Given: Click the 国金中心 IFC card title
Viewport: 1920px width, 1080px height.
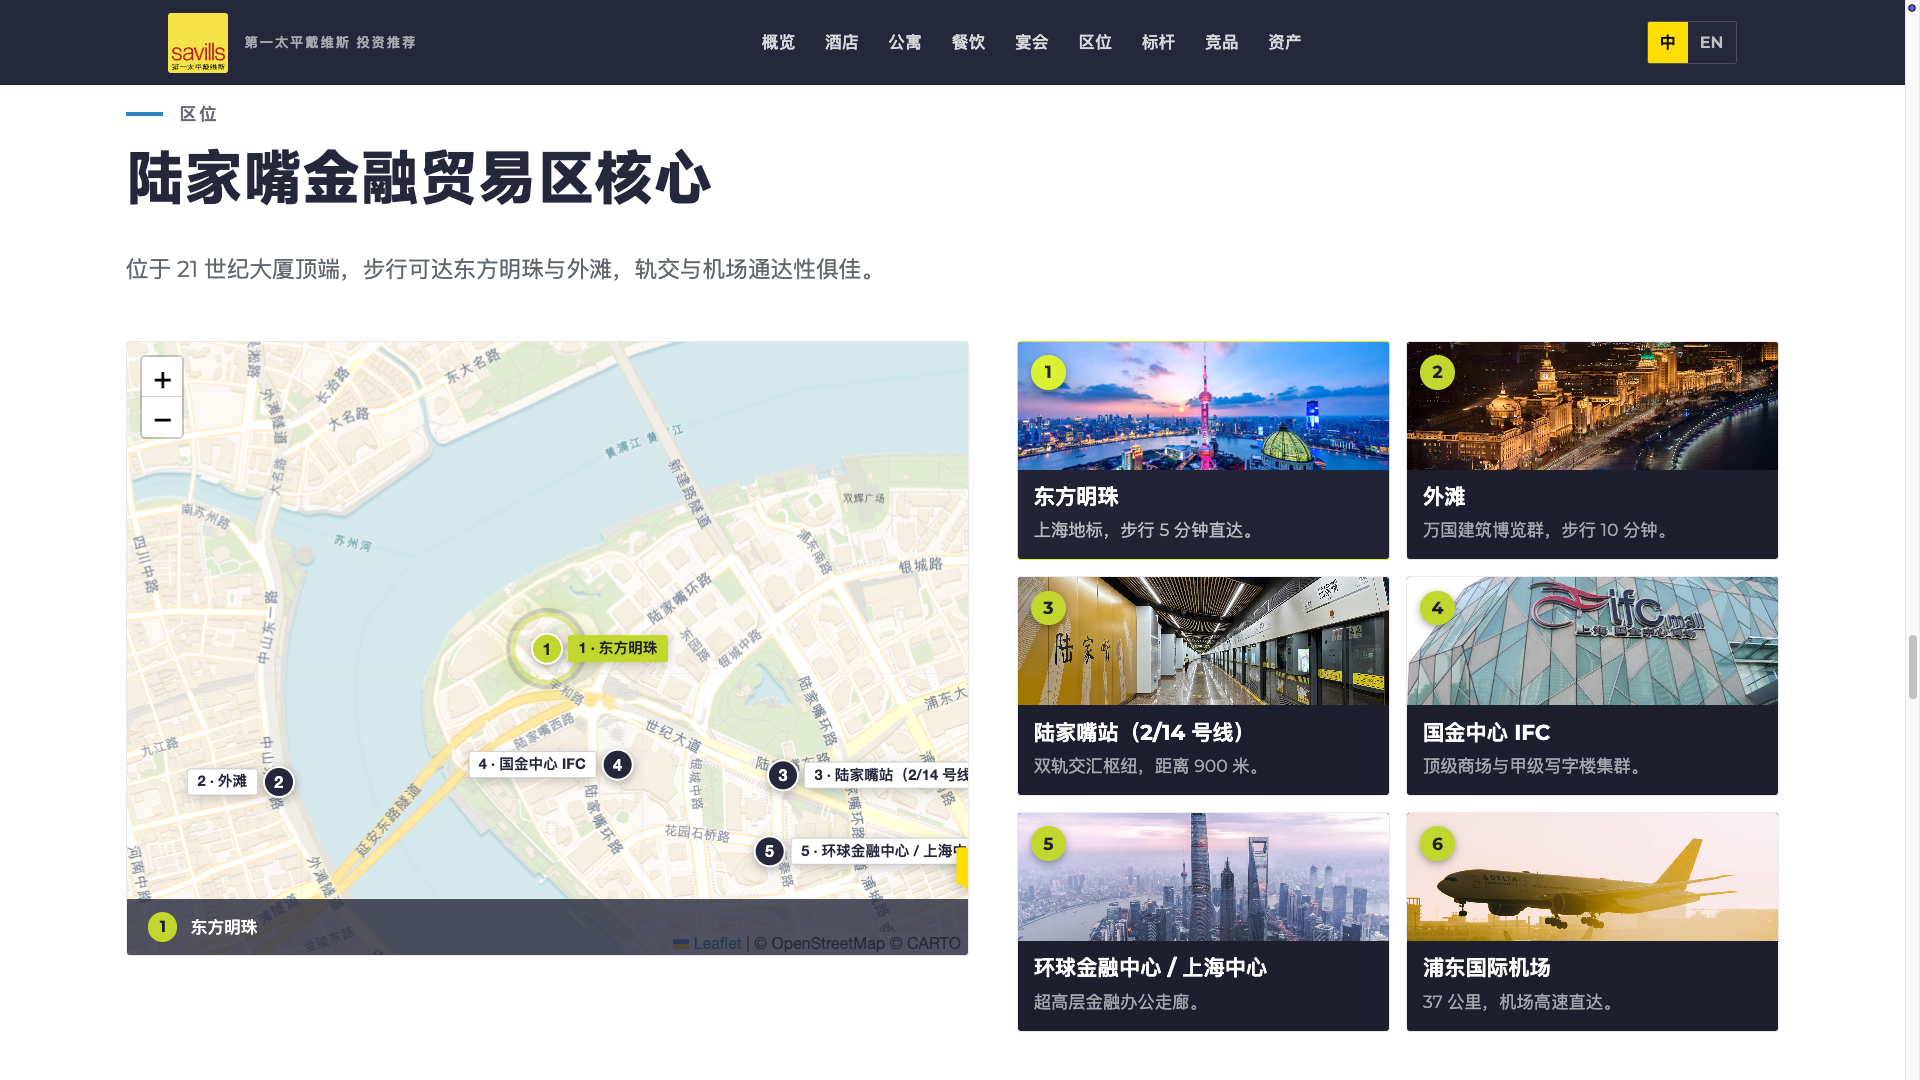Looking at the screenshot, I should coord(1486,733).
